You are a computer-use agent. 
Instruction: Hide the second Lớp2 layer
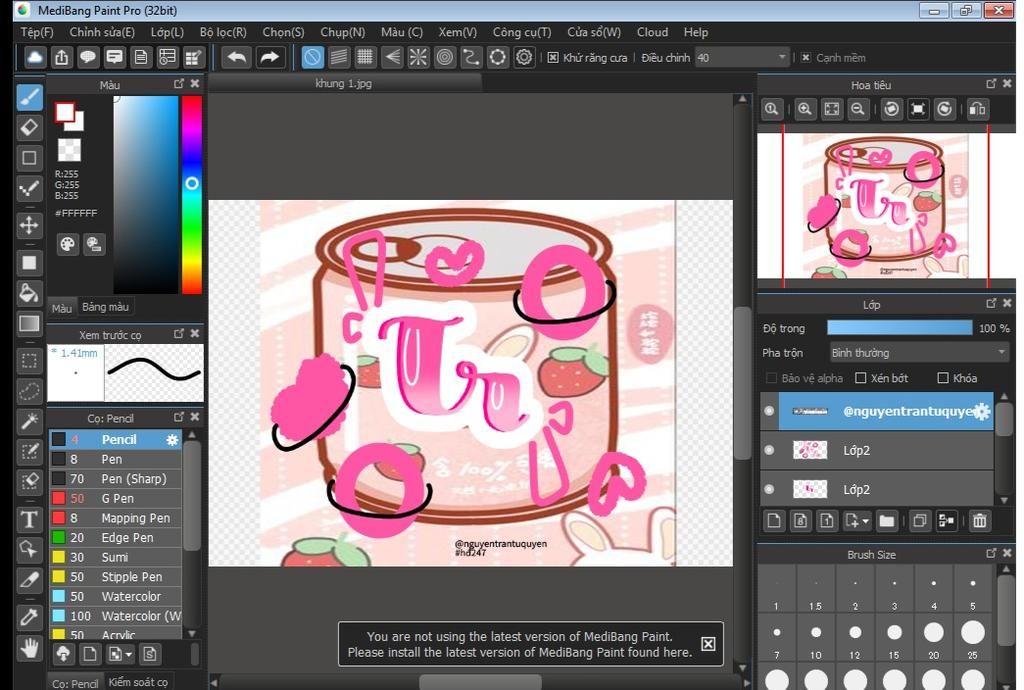[769, 489]
